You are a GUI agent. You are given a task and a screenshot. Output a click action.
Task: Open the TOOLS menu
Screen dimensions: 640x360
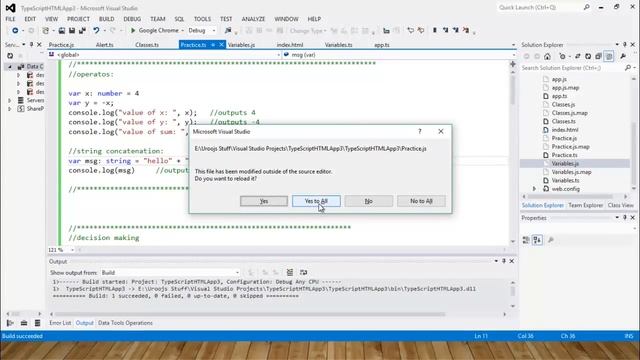click(202, 19)
